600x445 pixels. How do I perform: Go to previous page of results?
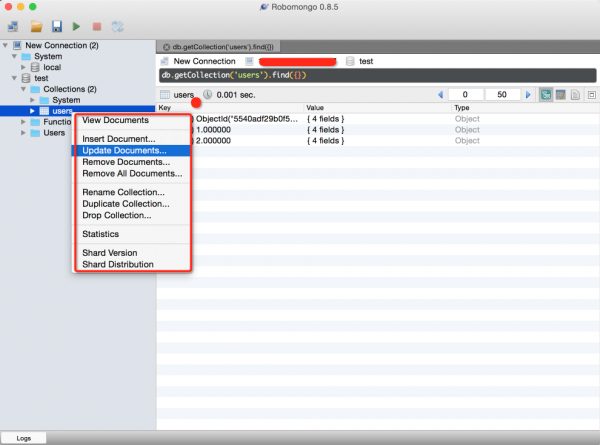click(x=440, y=95)
